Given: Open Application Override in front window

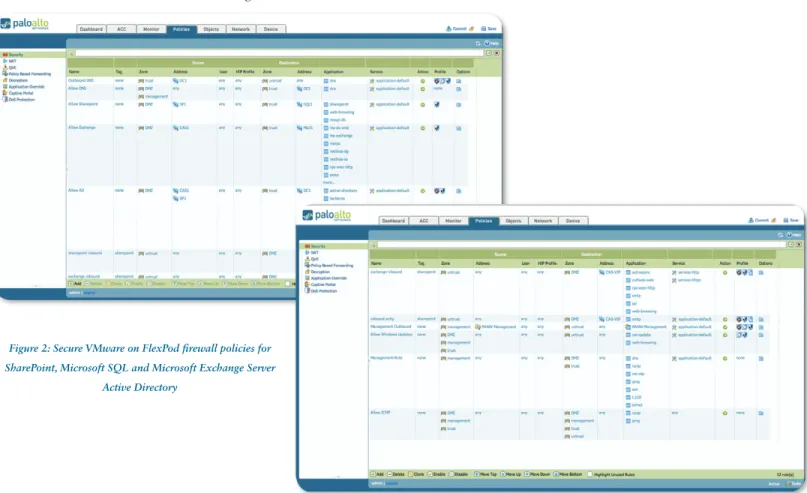Looking at the screenshot, I should [326, 278].
